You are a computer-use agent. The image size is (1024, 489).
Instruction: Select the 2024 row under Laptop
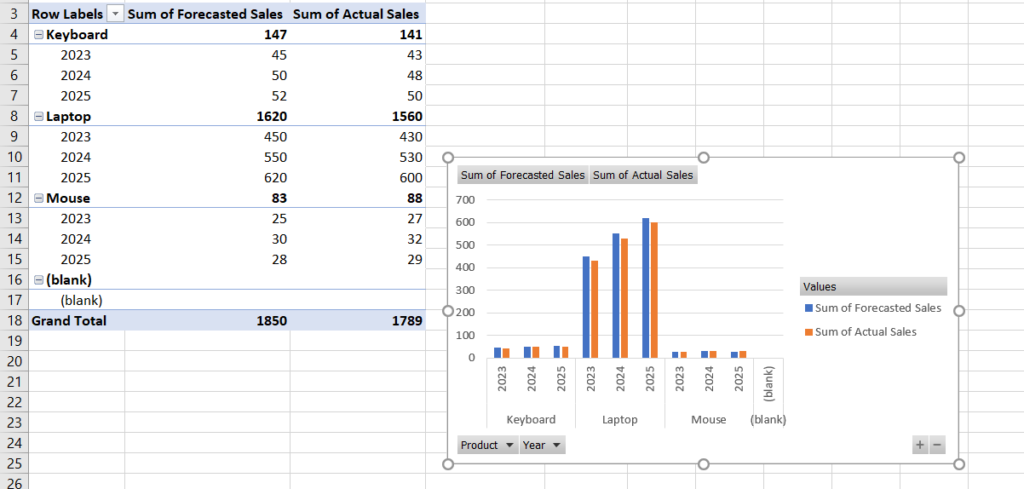77,157
